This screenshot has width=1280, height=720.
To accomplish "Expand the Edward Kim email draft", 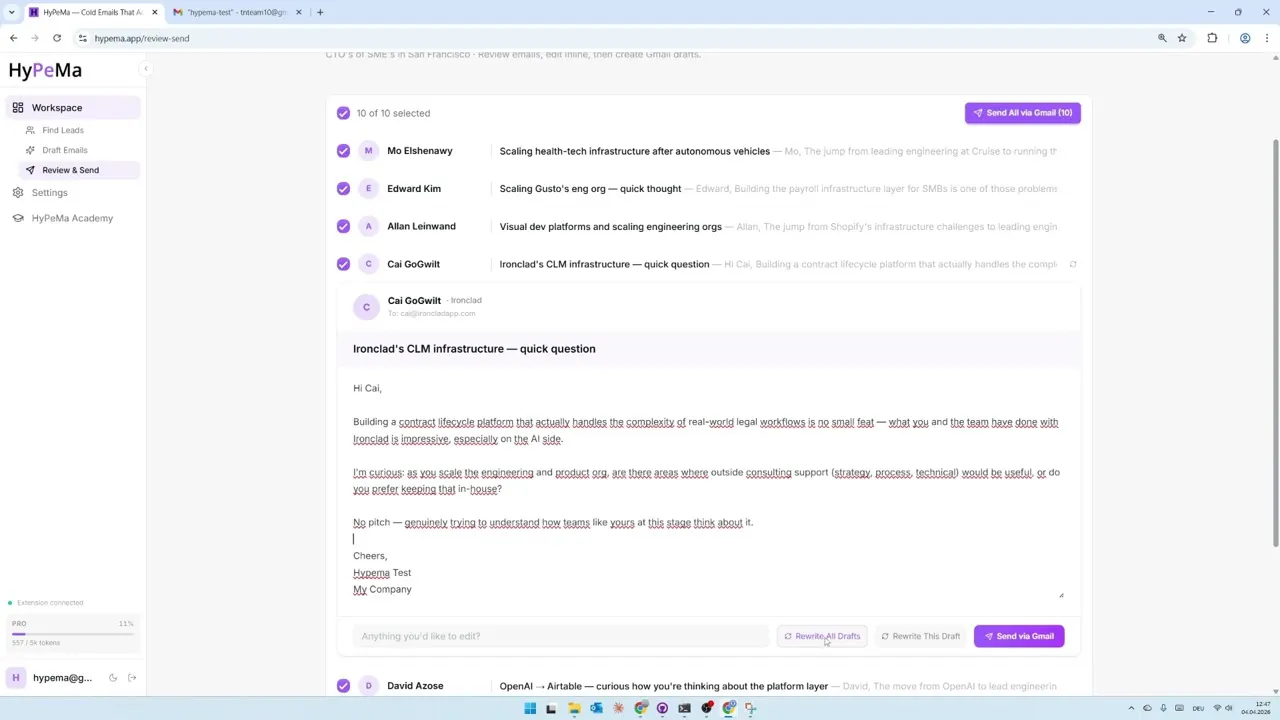I will (x=708, y=189).
